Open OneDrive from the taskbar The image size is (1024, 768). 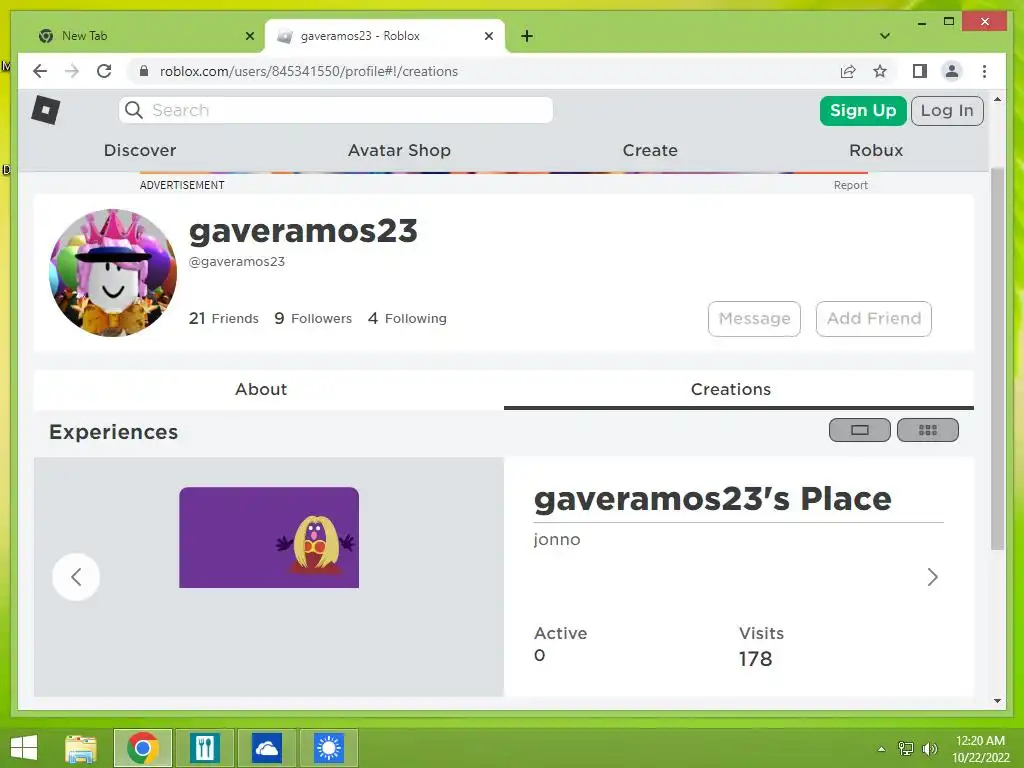pyautogui.click(x=266, y=748)
